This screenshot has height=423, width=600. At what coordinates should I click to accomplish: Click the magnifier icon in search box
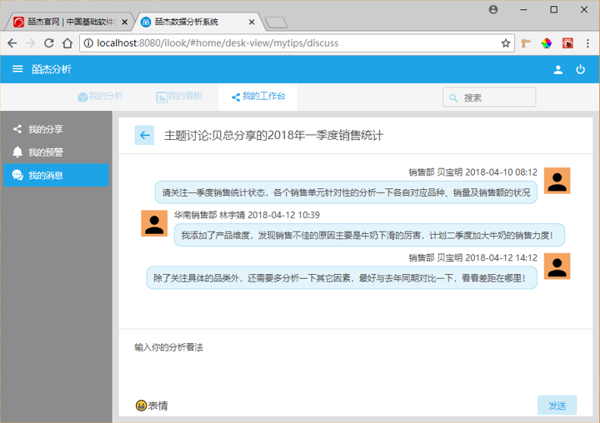(453, 98)
